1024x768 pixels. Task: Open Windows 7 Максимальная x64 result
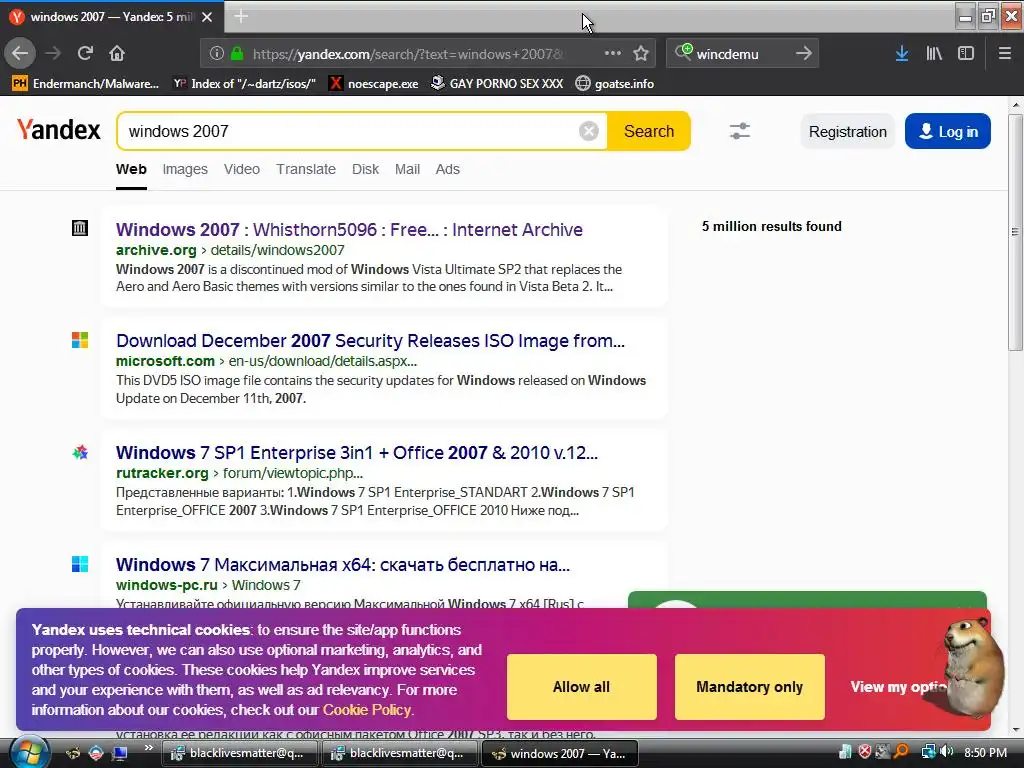(343, 565)
